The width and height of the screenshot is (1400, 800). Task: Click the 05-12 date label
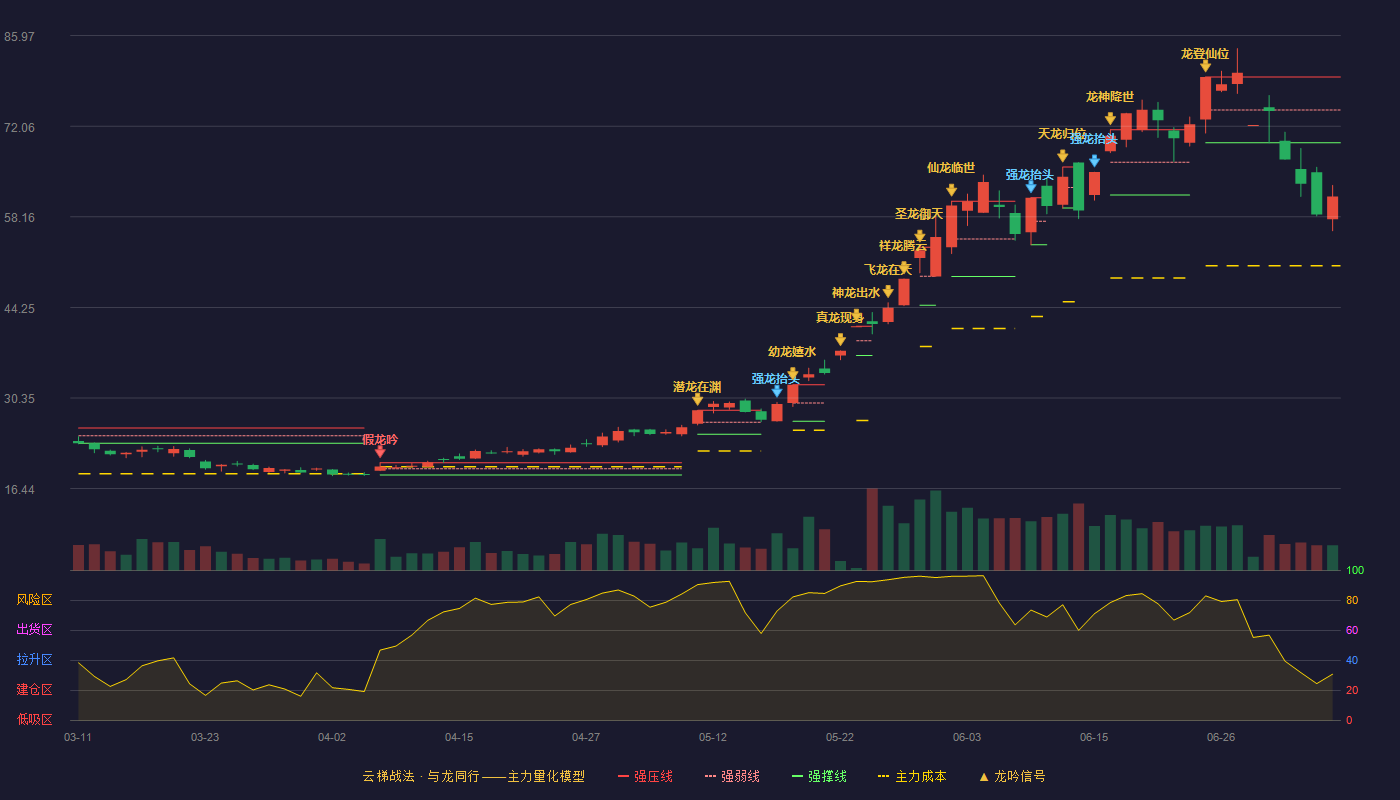(x=713, y=737)
